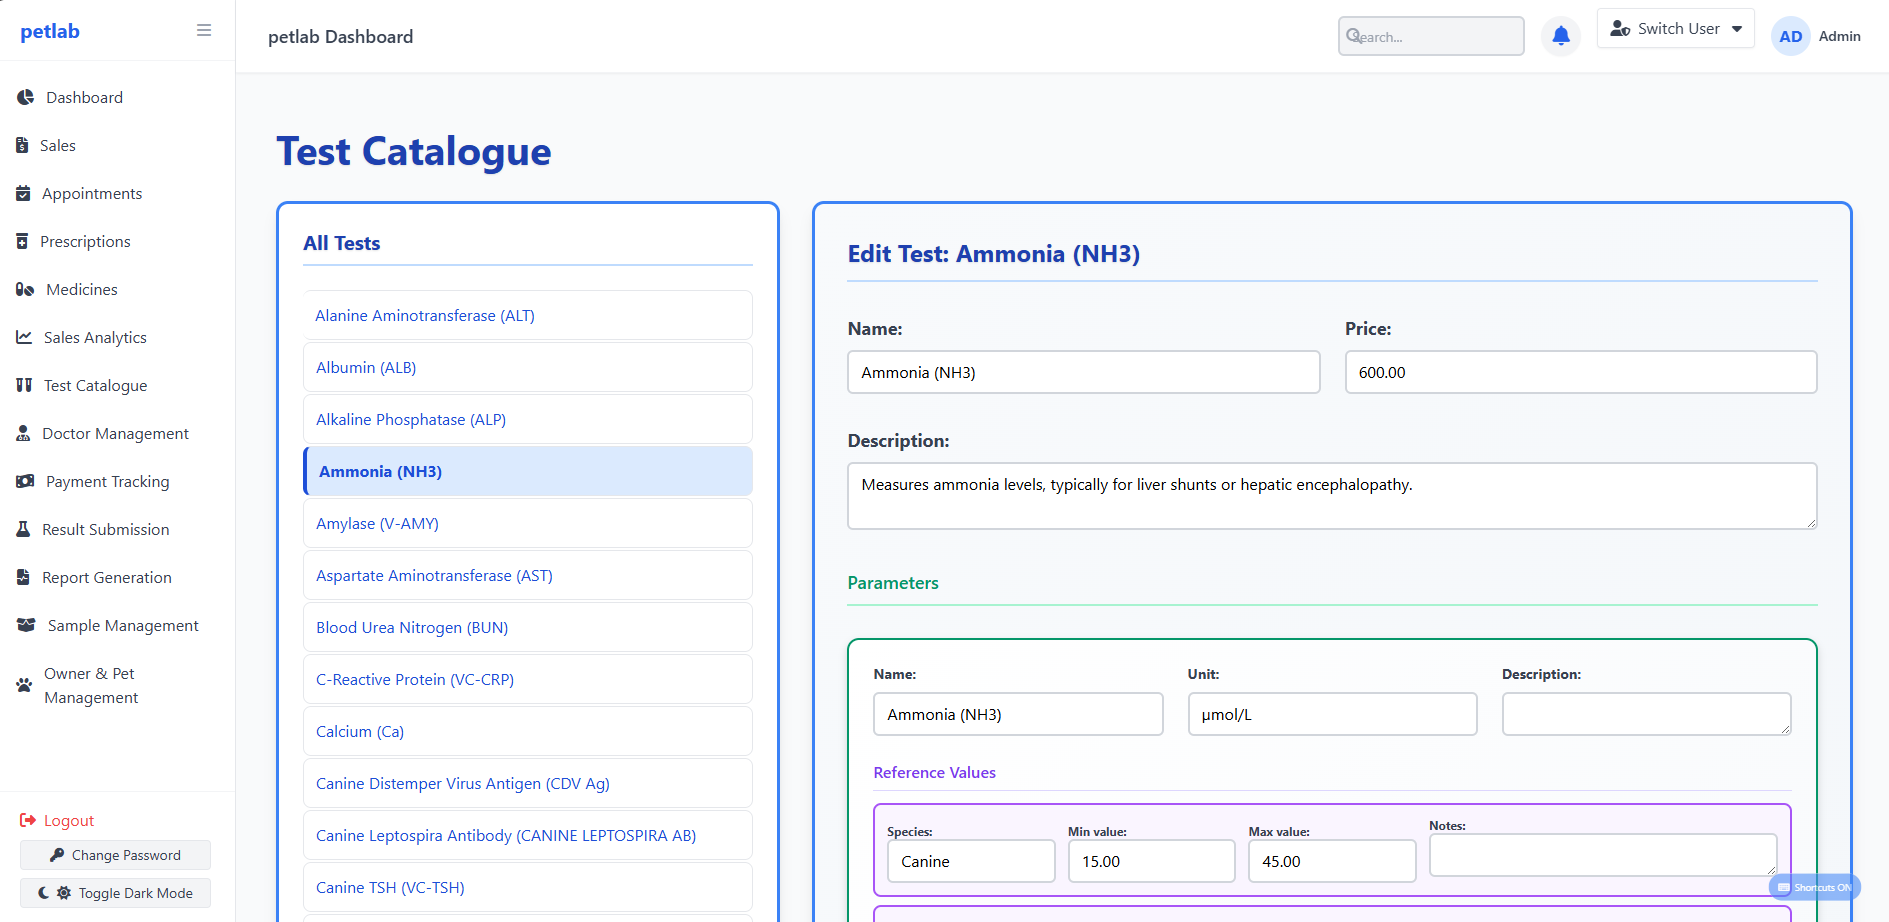
Task: Click the Sample Management icon
Action: [26, 625]
